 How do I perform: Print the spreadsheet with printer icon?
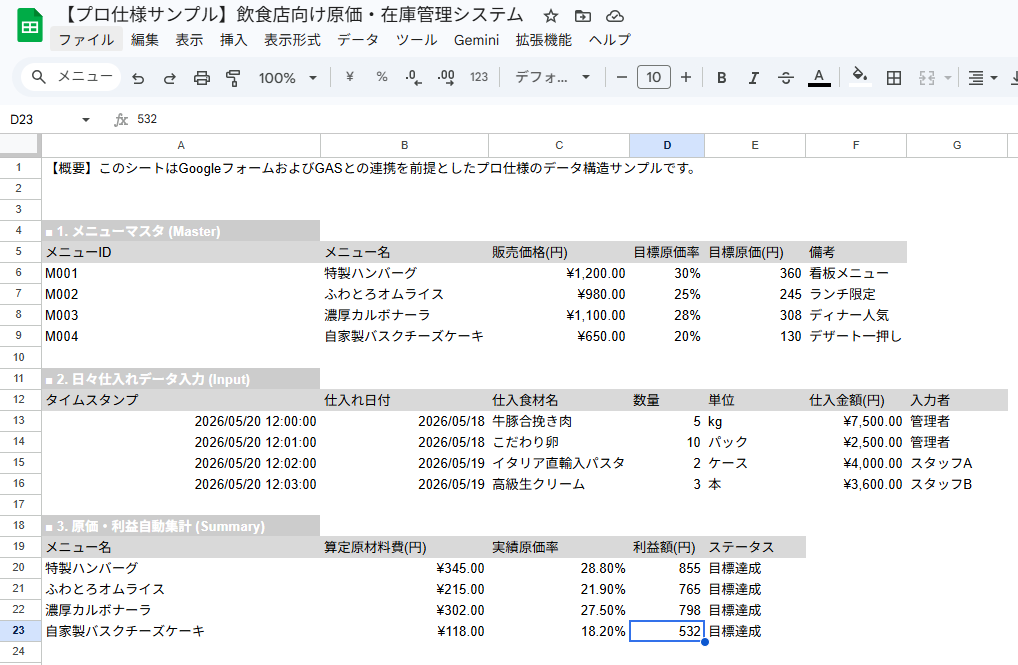(202, 78)
